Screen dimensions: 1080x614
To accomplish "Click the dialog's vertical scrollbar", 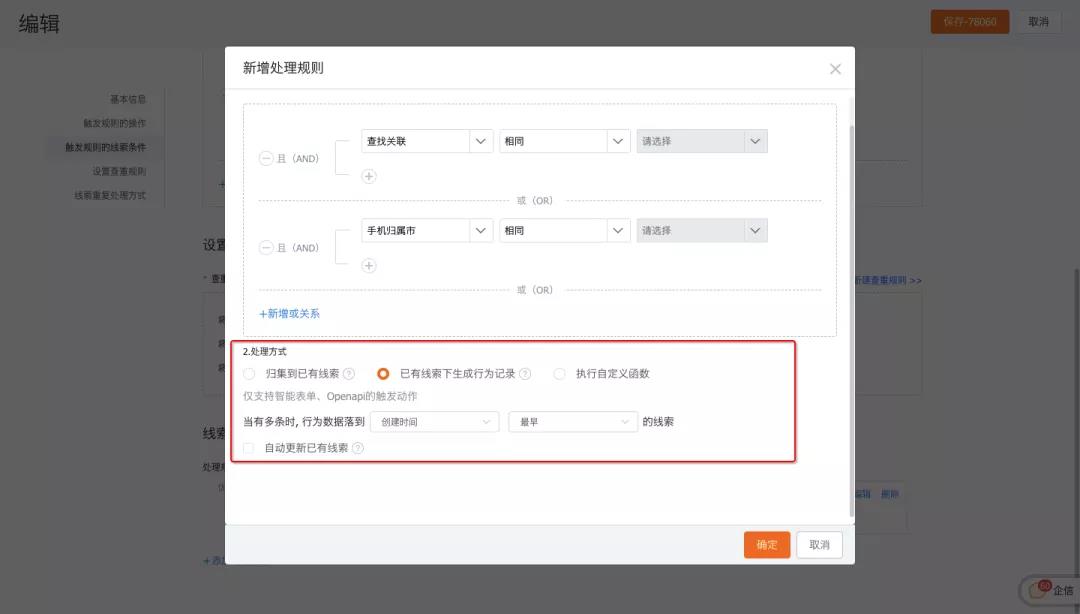I will (851, 320).
